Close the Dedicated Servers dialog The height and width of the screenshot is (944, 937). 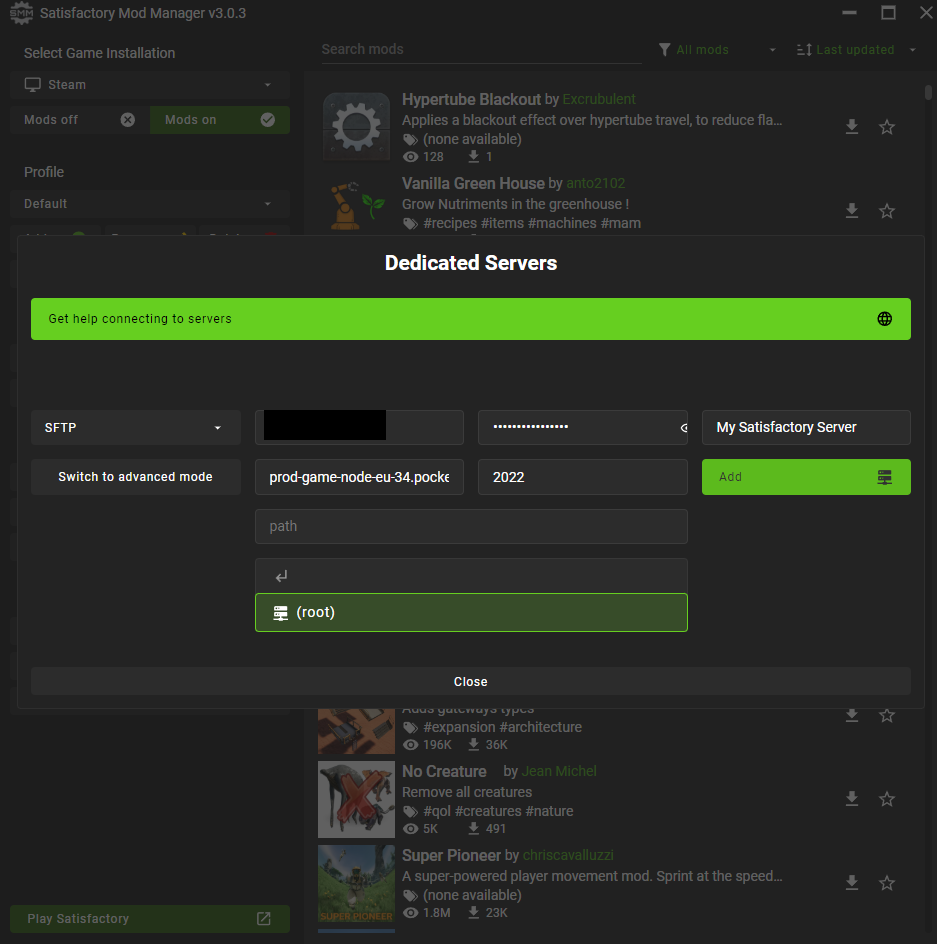pyautogui.click(x=470, y=682)
